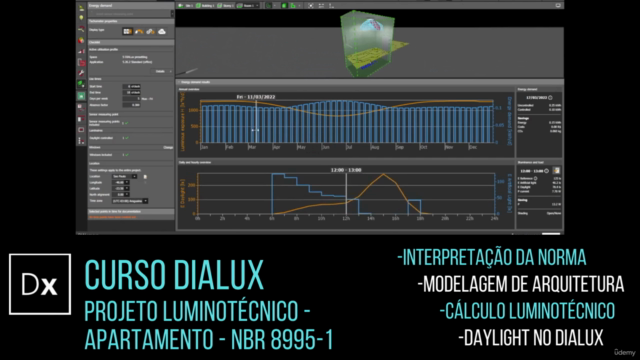The height and width of the screenshot is (360, 640).
Task: Select Building 1 in the navigation bar
Action: pyautogui.click(x=205, y=6)
